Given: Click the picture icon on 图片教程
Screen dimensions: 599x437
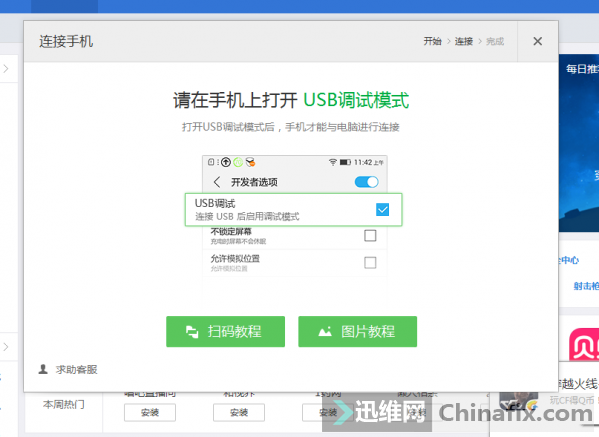Looking at the screenshot, I should pos(325,332).
